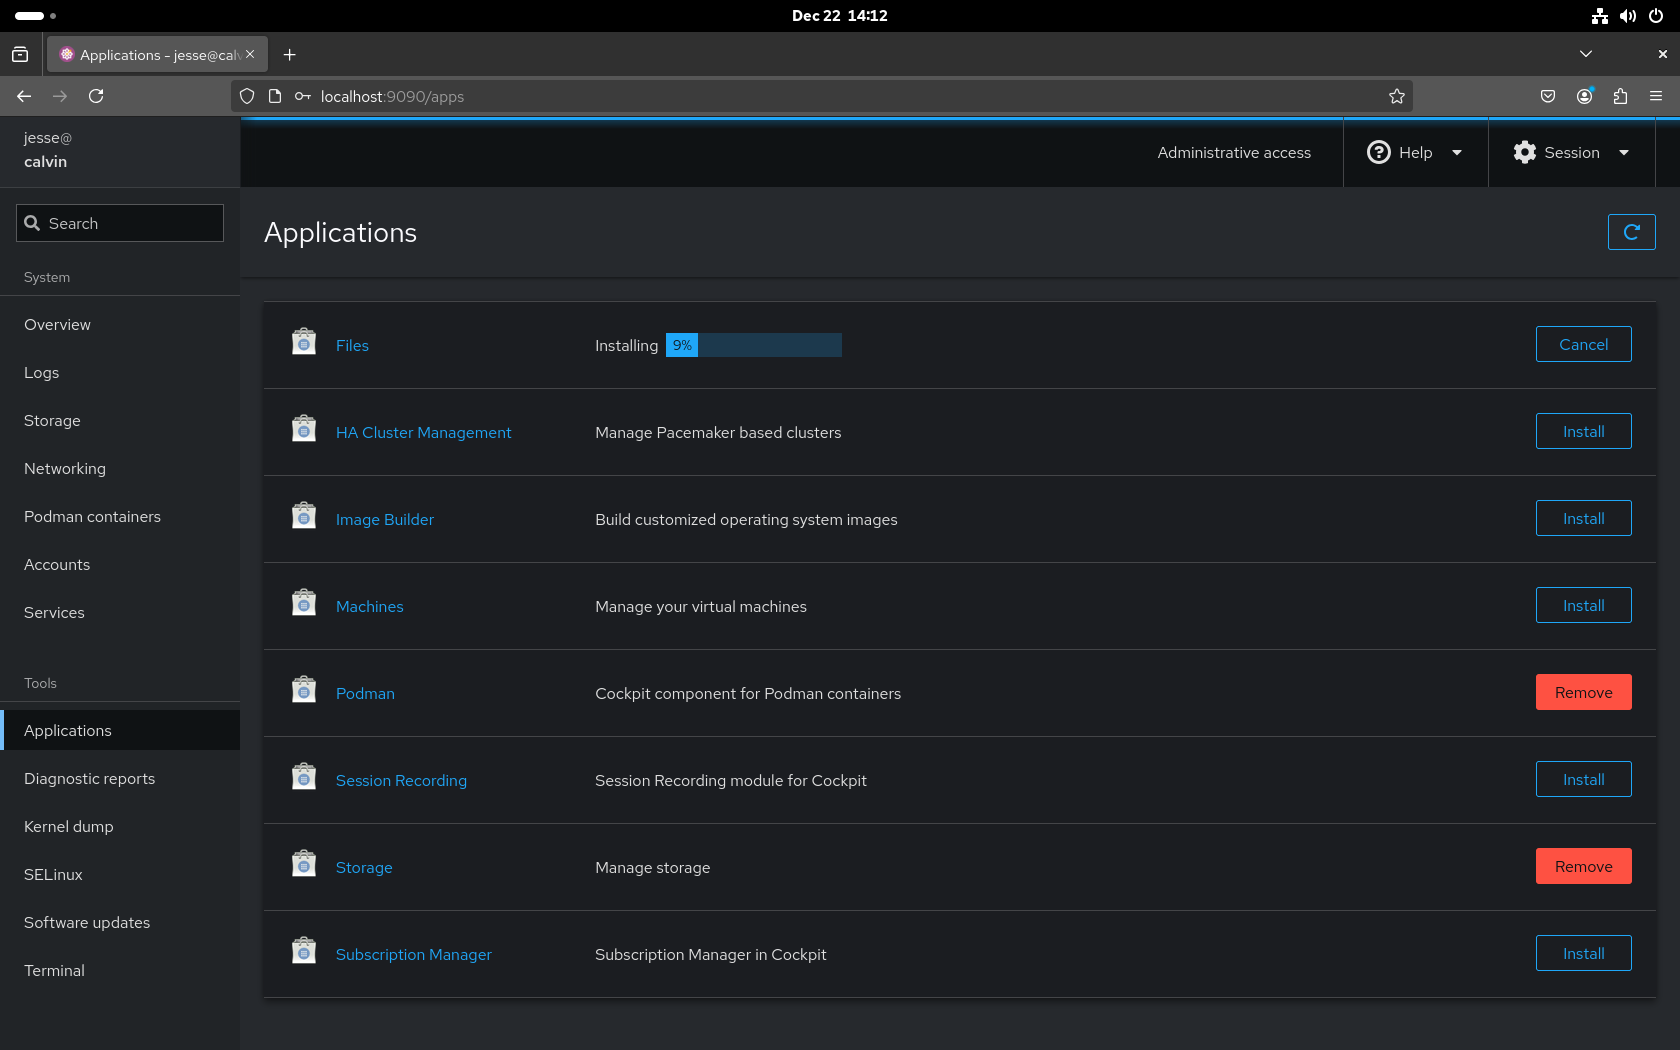The width and height of the screenshot is (1680, 1050).
Task: Open the Overview page in sidebar
Action: click(120, 325)
